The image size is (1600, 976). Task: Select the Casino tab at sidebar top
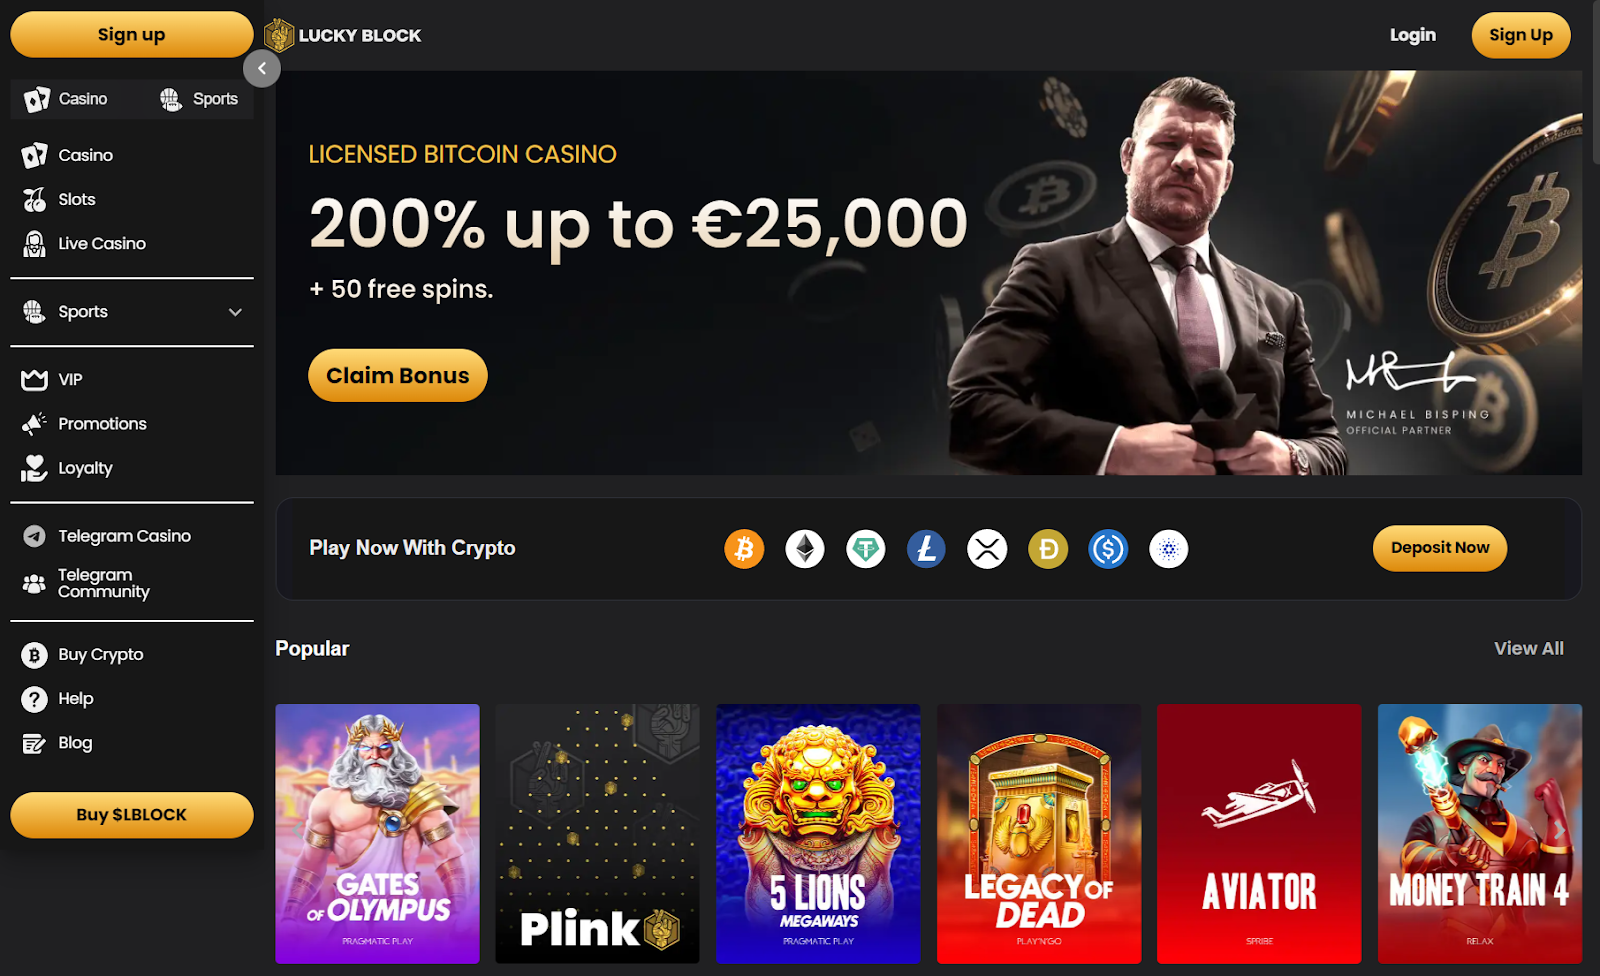pyautogui.click(x=66, y=99)
